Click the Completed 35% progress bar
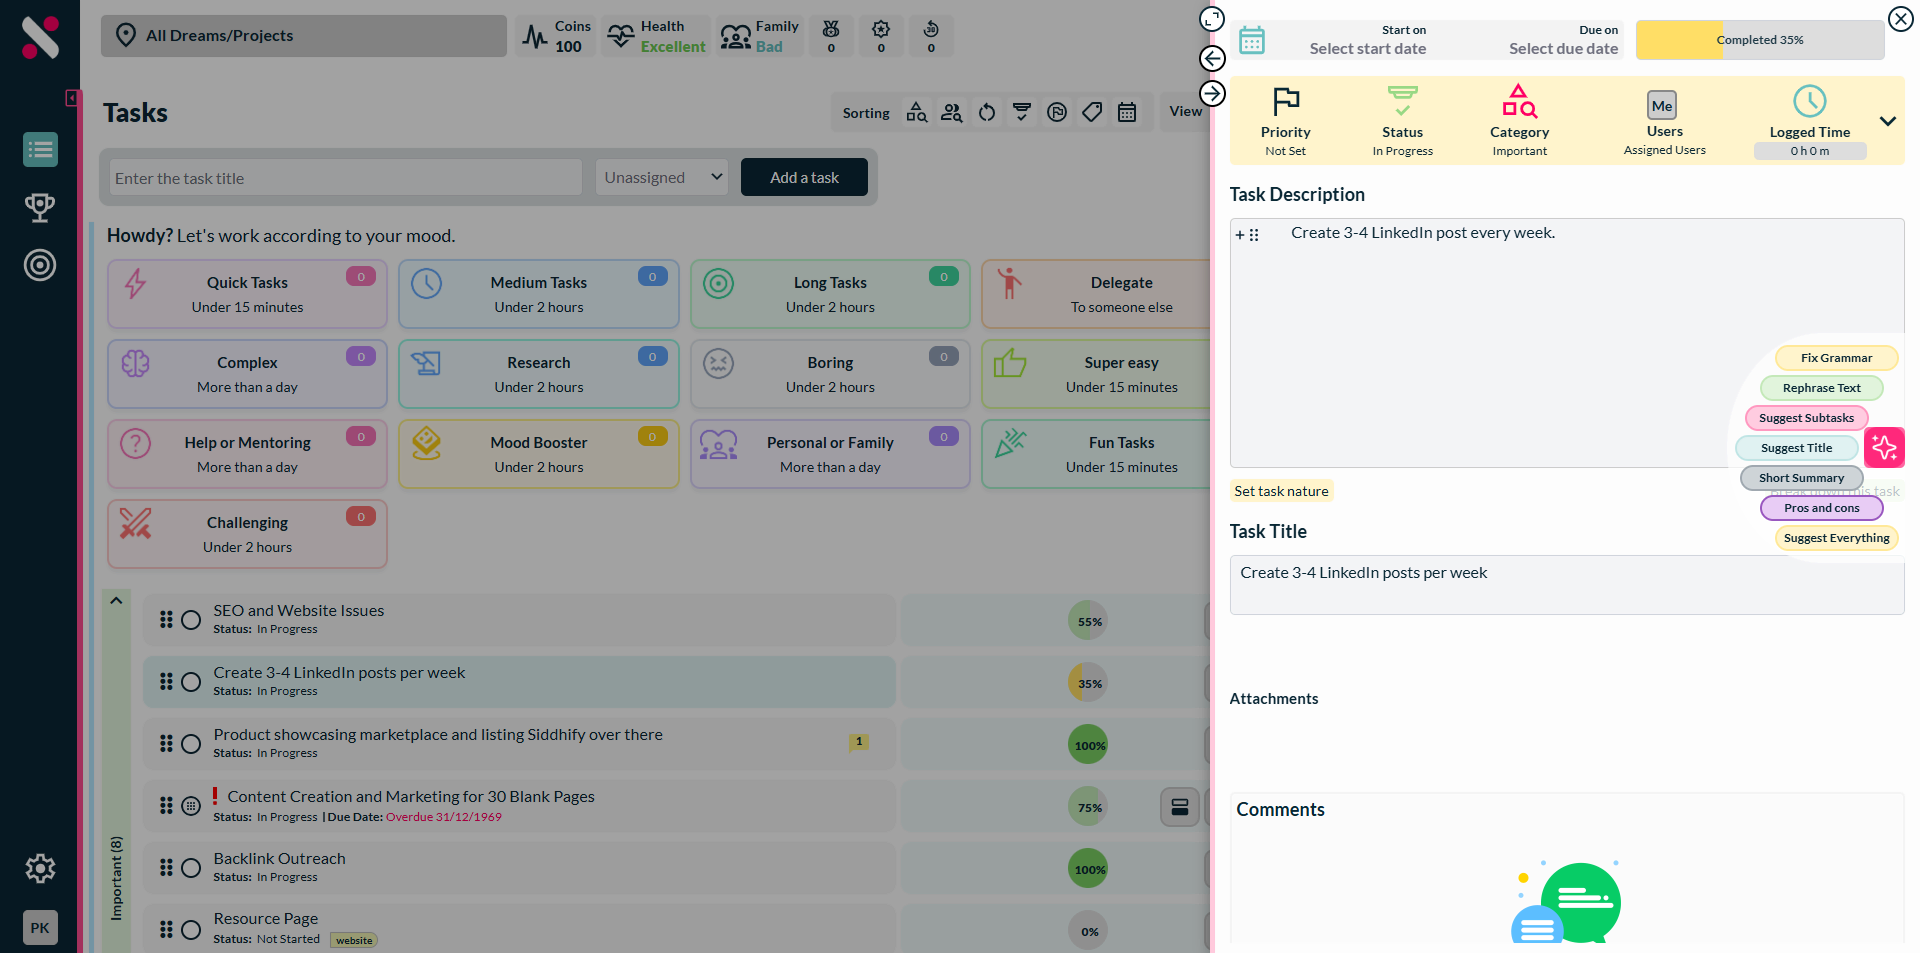Viewport: 1920px width, 953px height. point(1760,40)
